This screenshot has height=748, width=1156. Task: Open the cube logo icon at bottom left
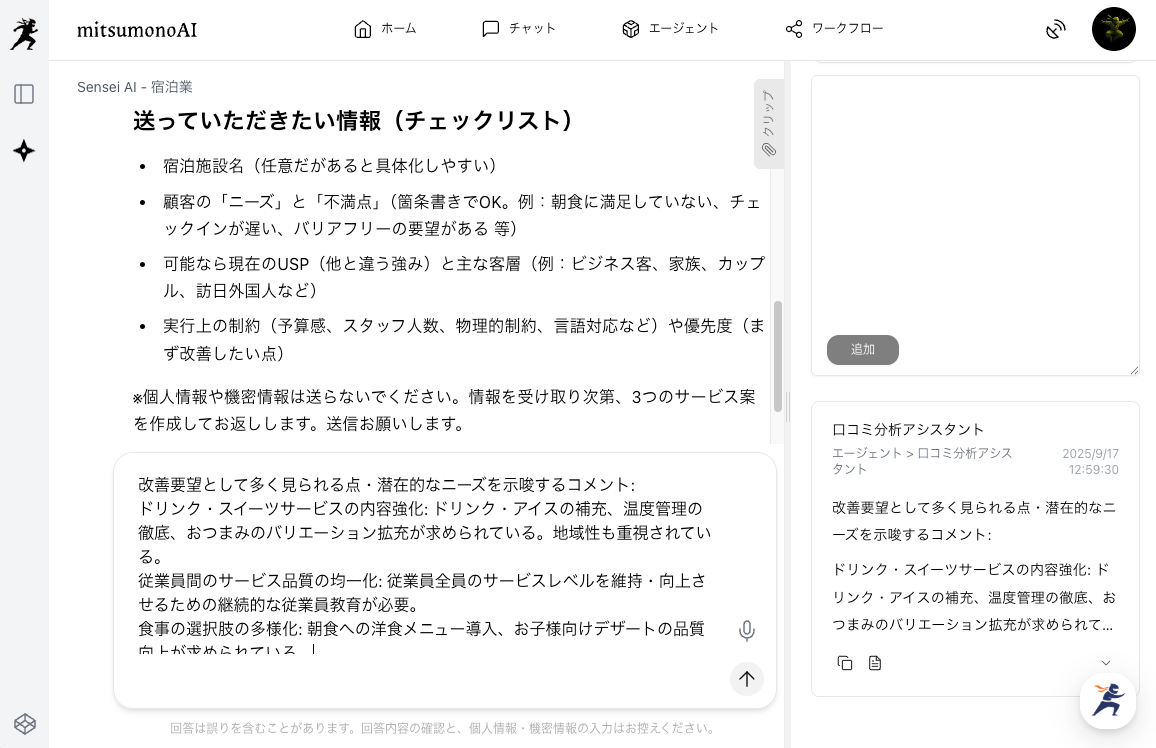pyautogui.click(x=24, y=723)
